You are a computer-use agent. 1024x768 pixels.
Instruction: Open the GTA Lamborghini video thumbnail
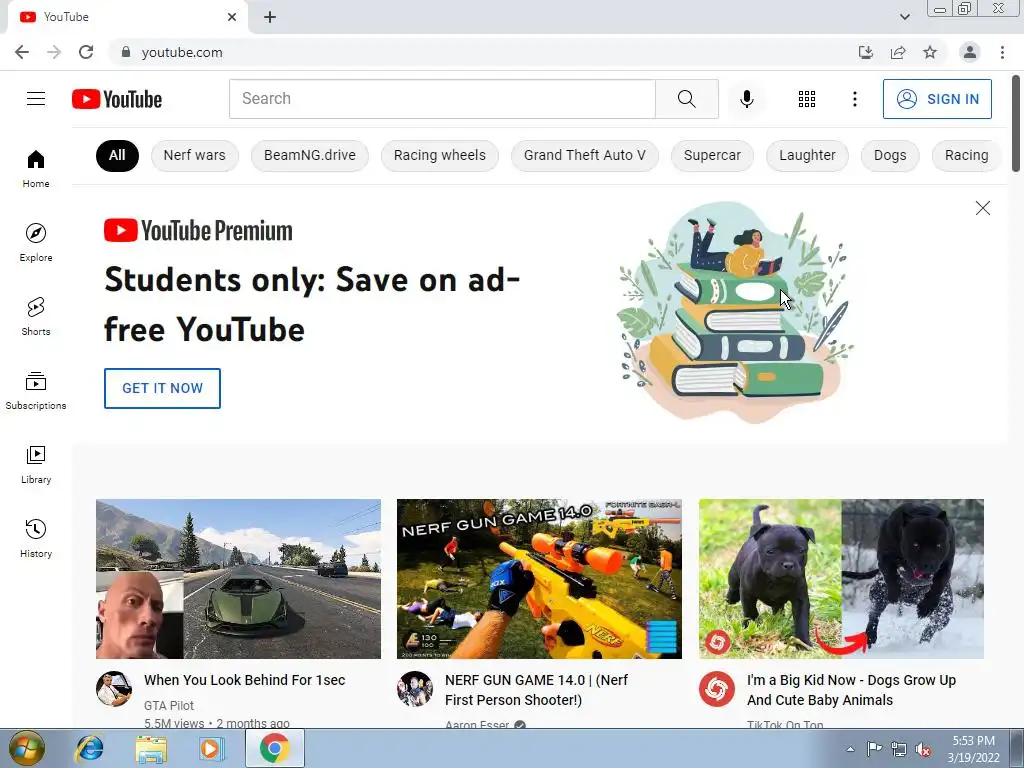click(x=238, y=579)
